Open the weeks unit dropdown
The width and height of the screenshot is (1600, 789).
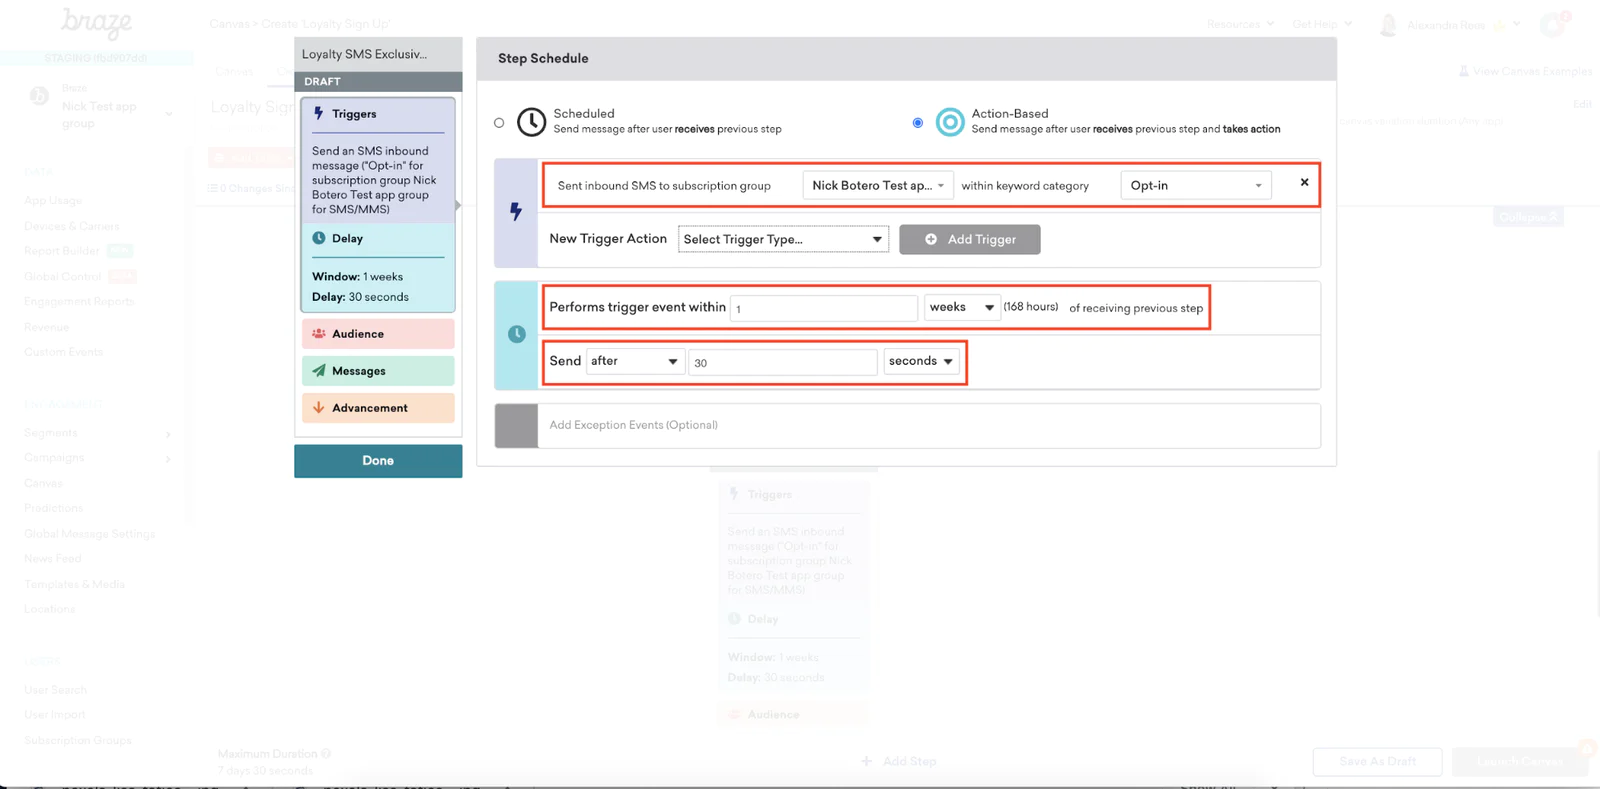(962, 307)
